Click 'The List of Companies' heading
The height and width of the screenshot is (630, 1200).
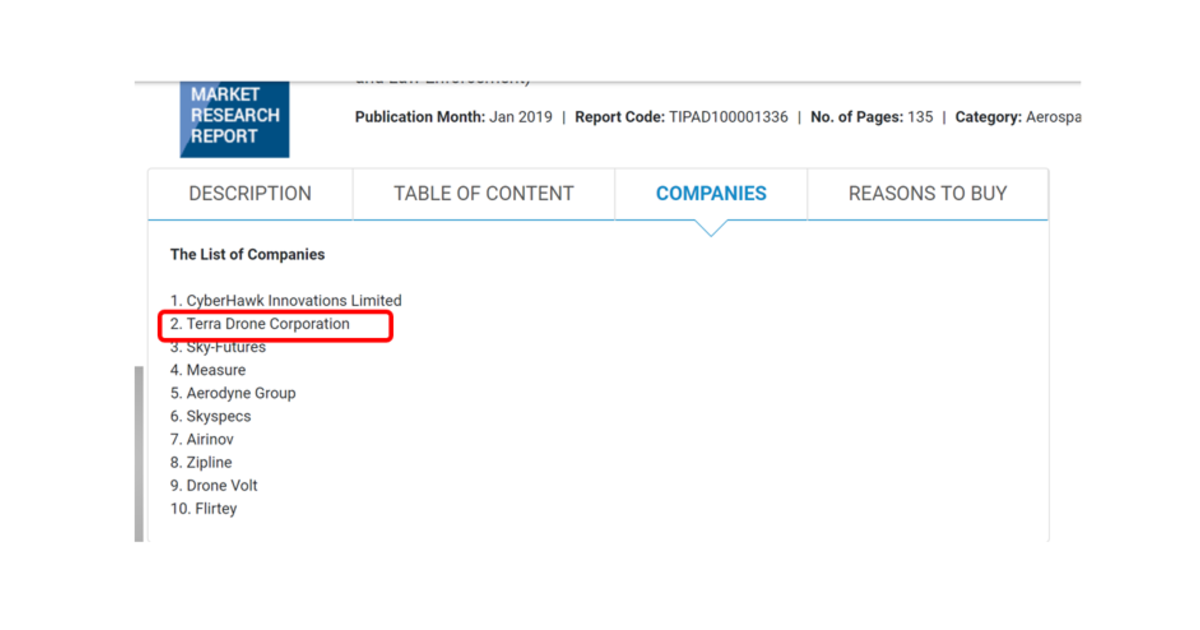(x=247, y=255)
